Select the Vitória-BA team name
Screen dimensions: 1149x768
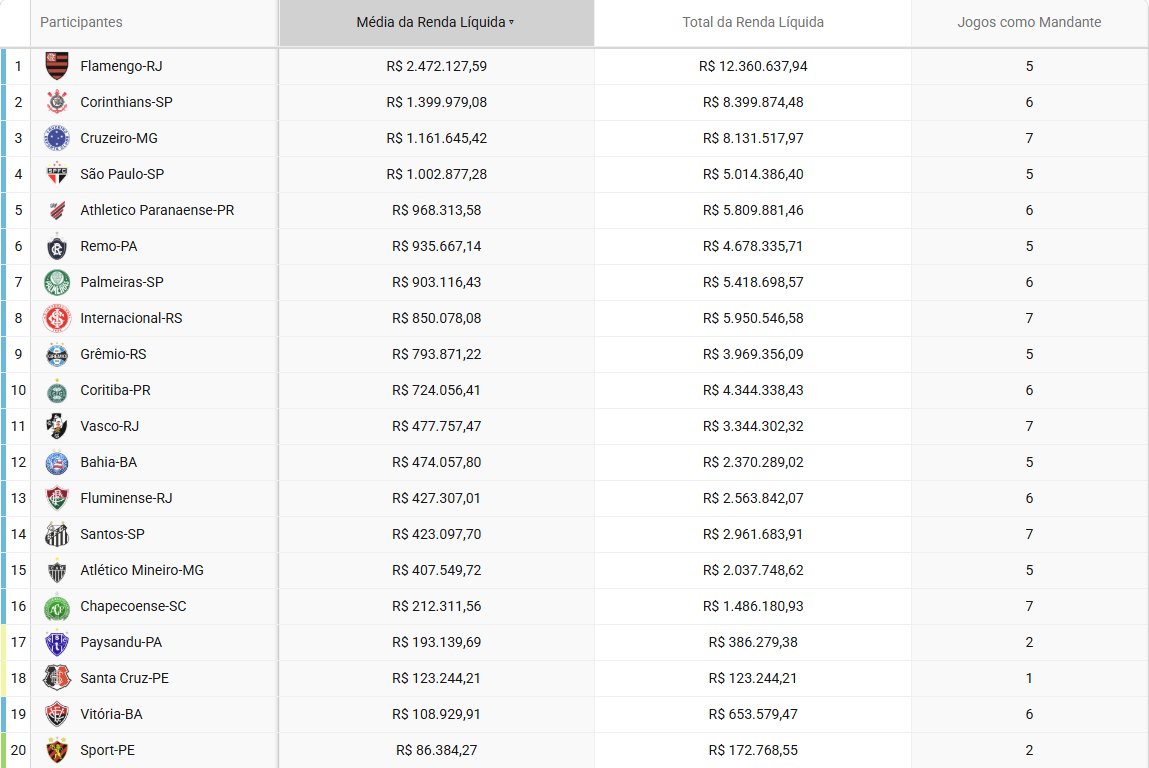pos(111,714)
